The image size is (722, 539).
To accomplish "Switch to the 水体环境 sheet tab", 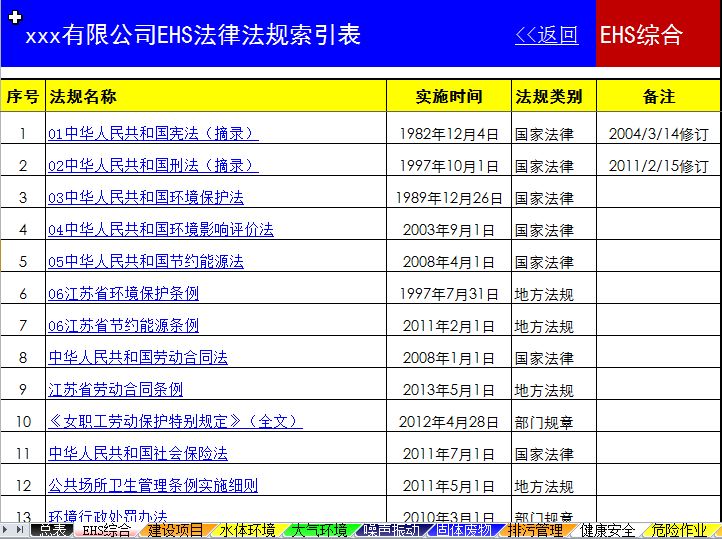I will point(247,530).
